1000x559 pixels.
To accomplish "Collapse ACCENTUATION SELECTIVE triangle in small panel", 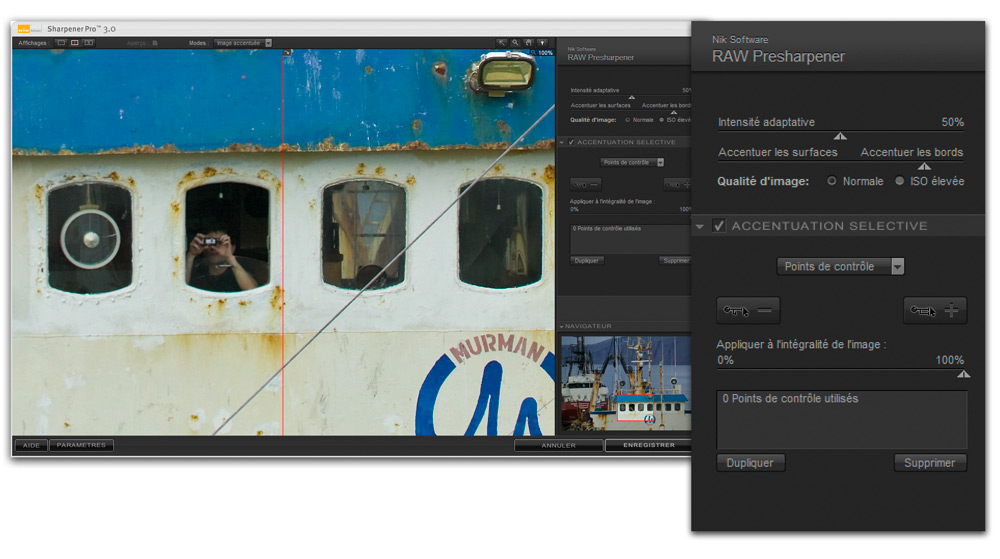I will tap(562, 142).
